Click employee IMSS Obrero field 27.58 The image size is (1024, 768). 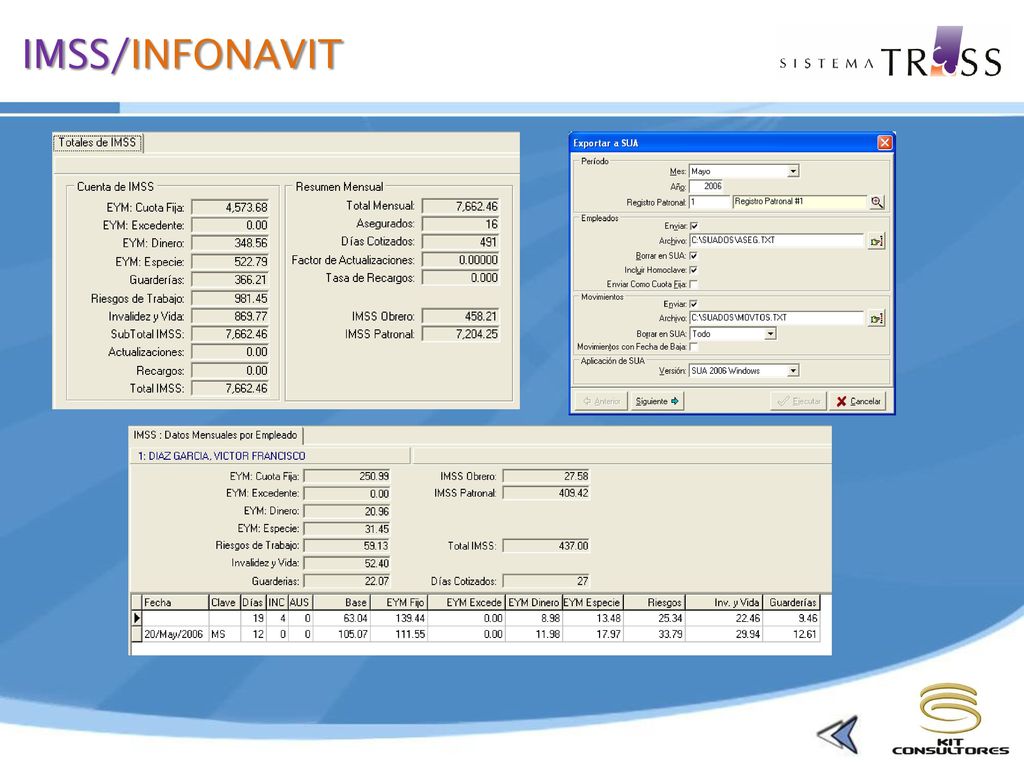coord(547,476)
